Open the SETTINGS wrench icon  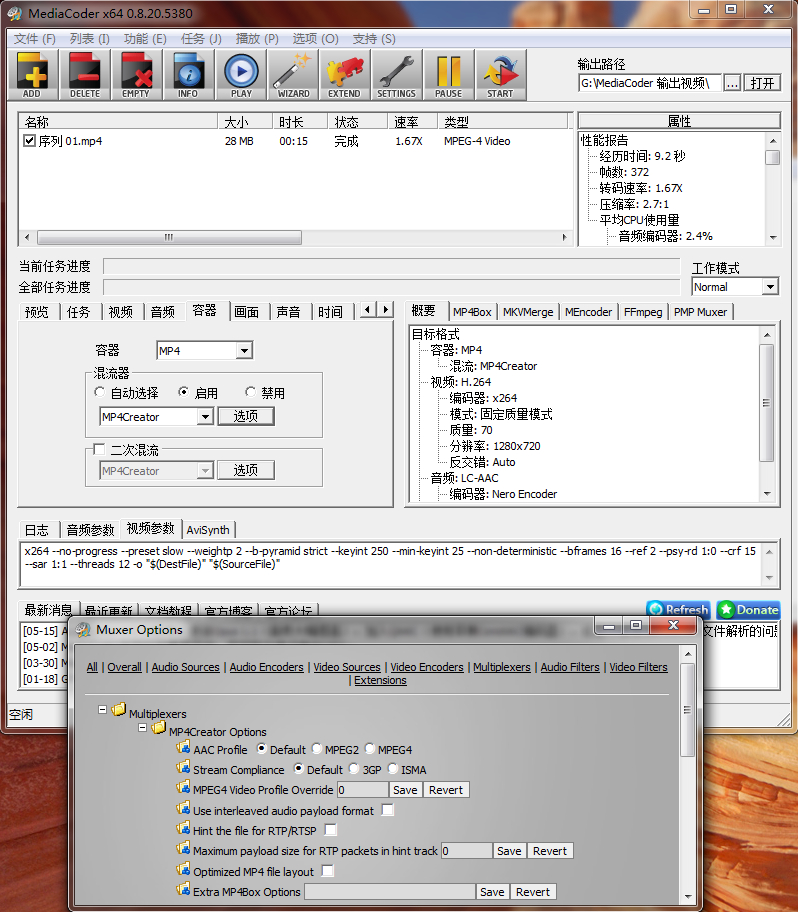point(397,75)
